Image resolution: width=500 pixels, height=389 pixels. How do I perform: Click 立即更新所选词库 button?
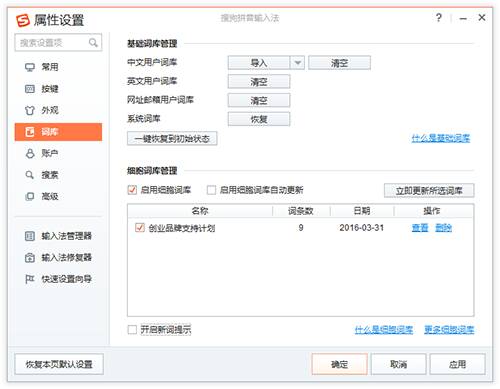point(429,191)
